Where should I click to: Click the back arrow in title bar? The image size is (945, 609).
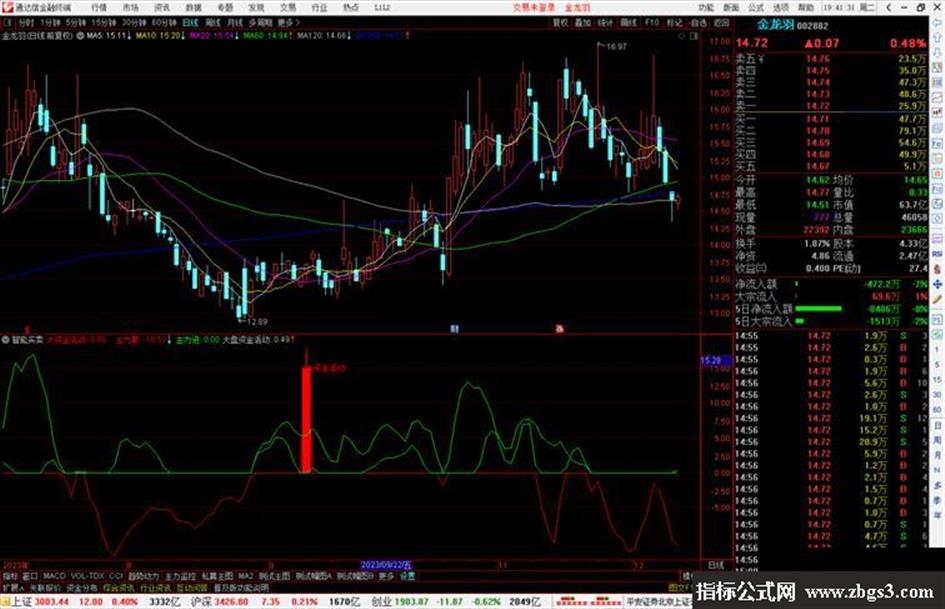tap(889, 7)
